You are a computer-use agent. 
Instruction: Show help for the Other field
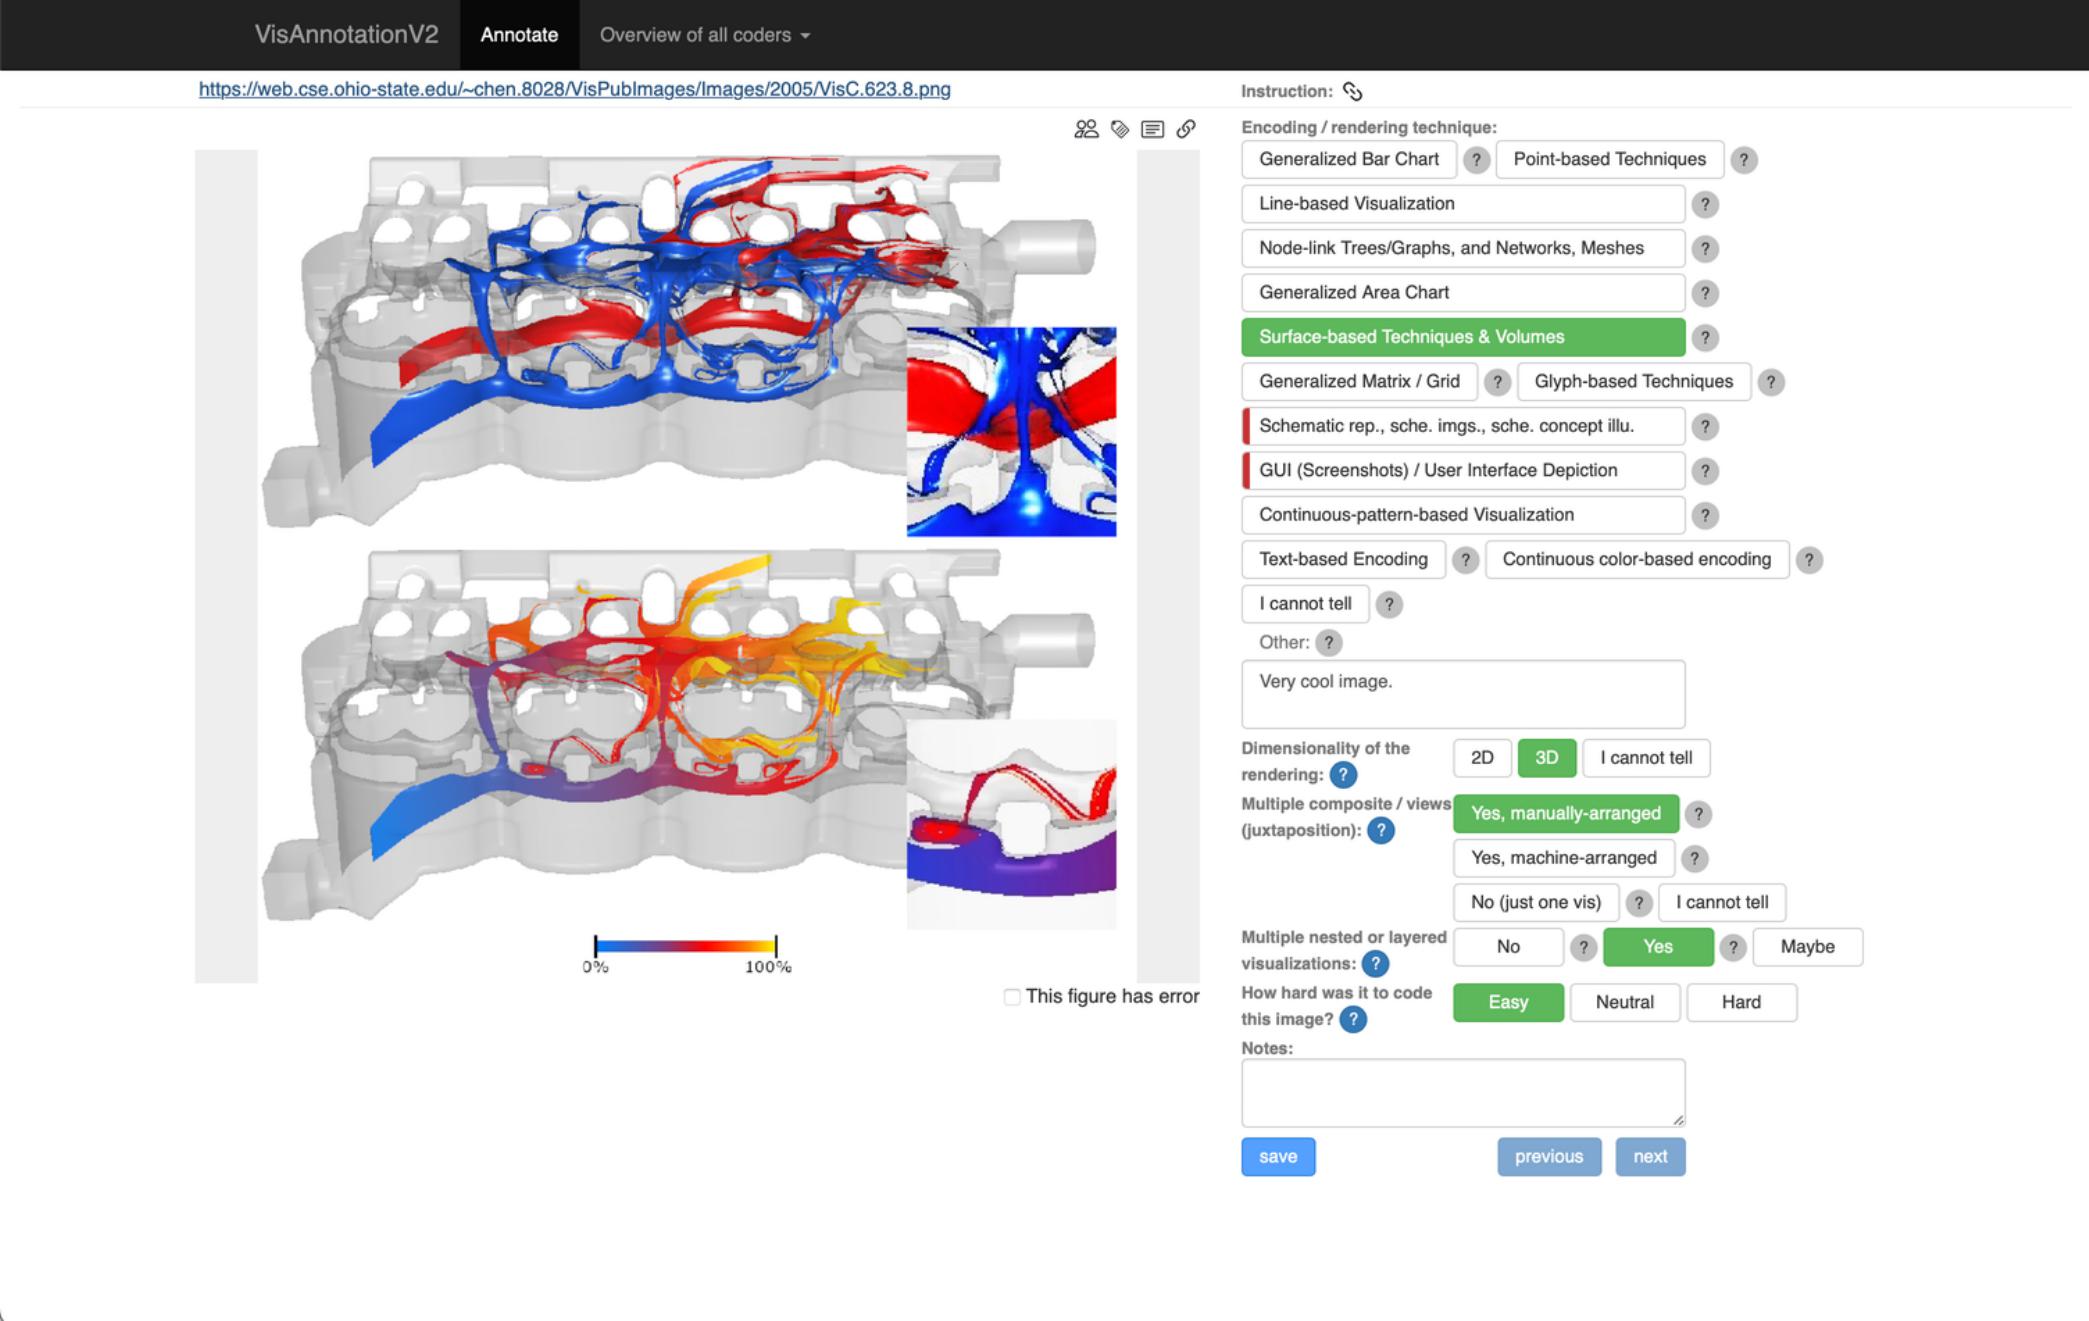tap(1328, 643)
